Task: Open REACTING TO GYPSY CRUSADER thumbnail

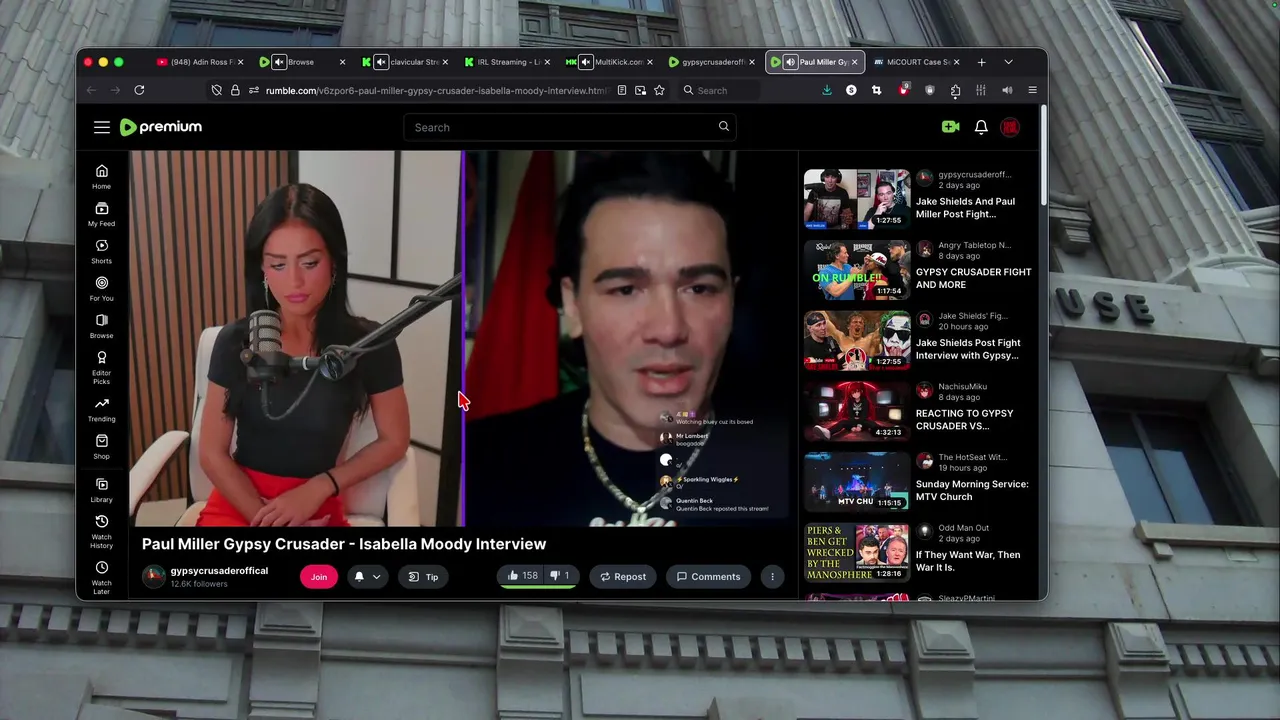Action: point(857,411)
